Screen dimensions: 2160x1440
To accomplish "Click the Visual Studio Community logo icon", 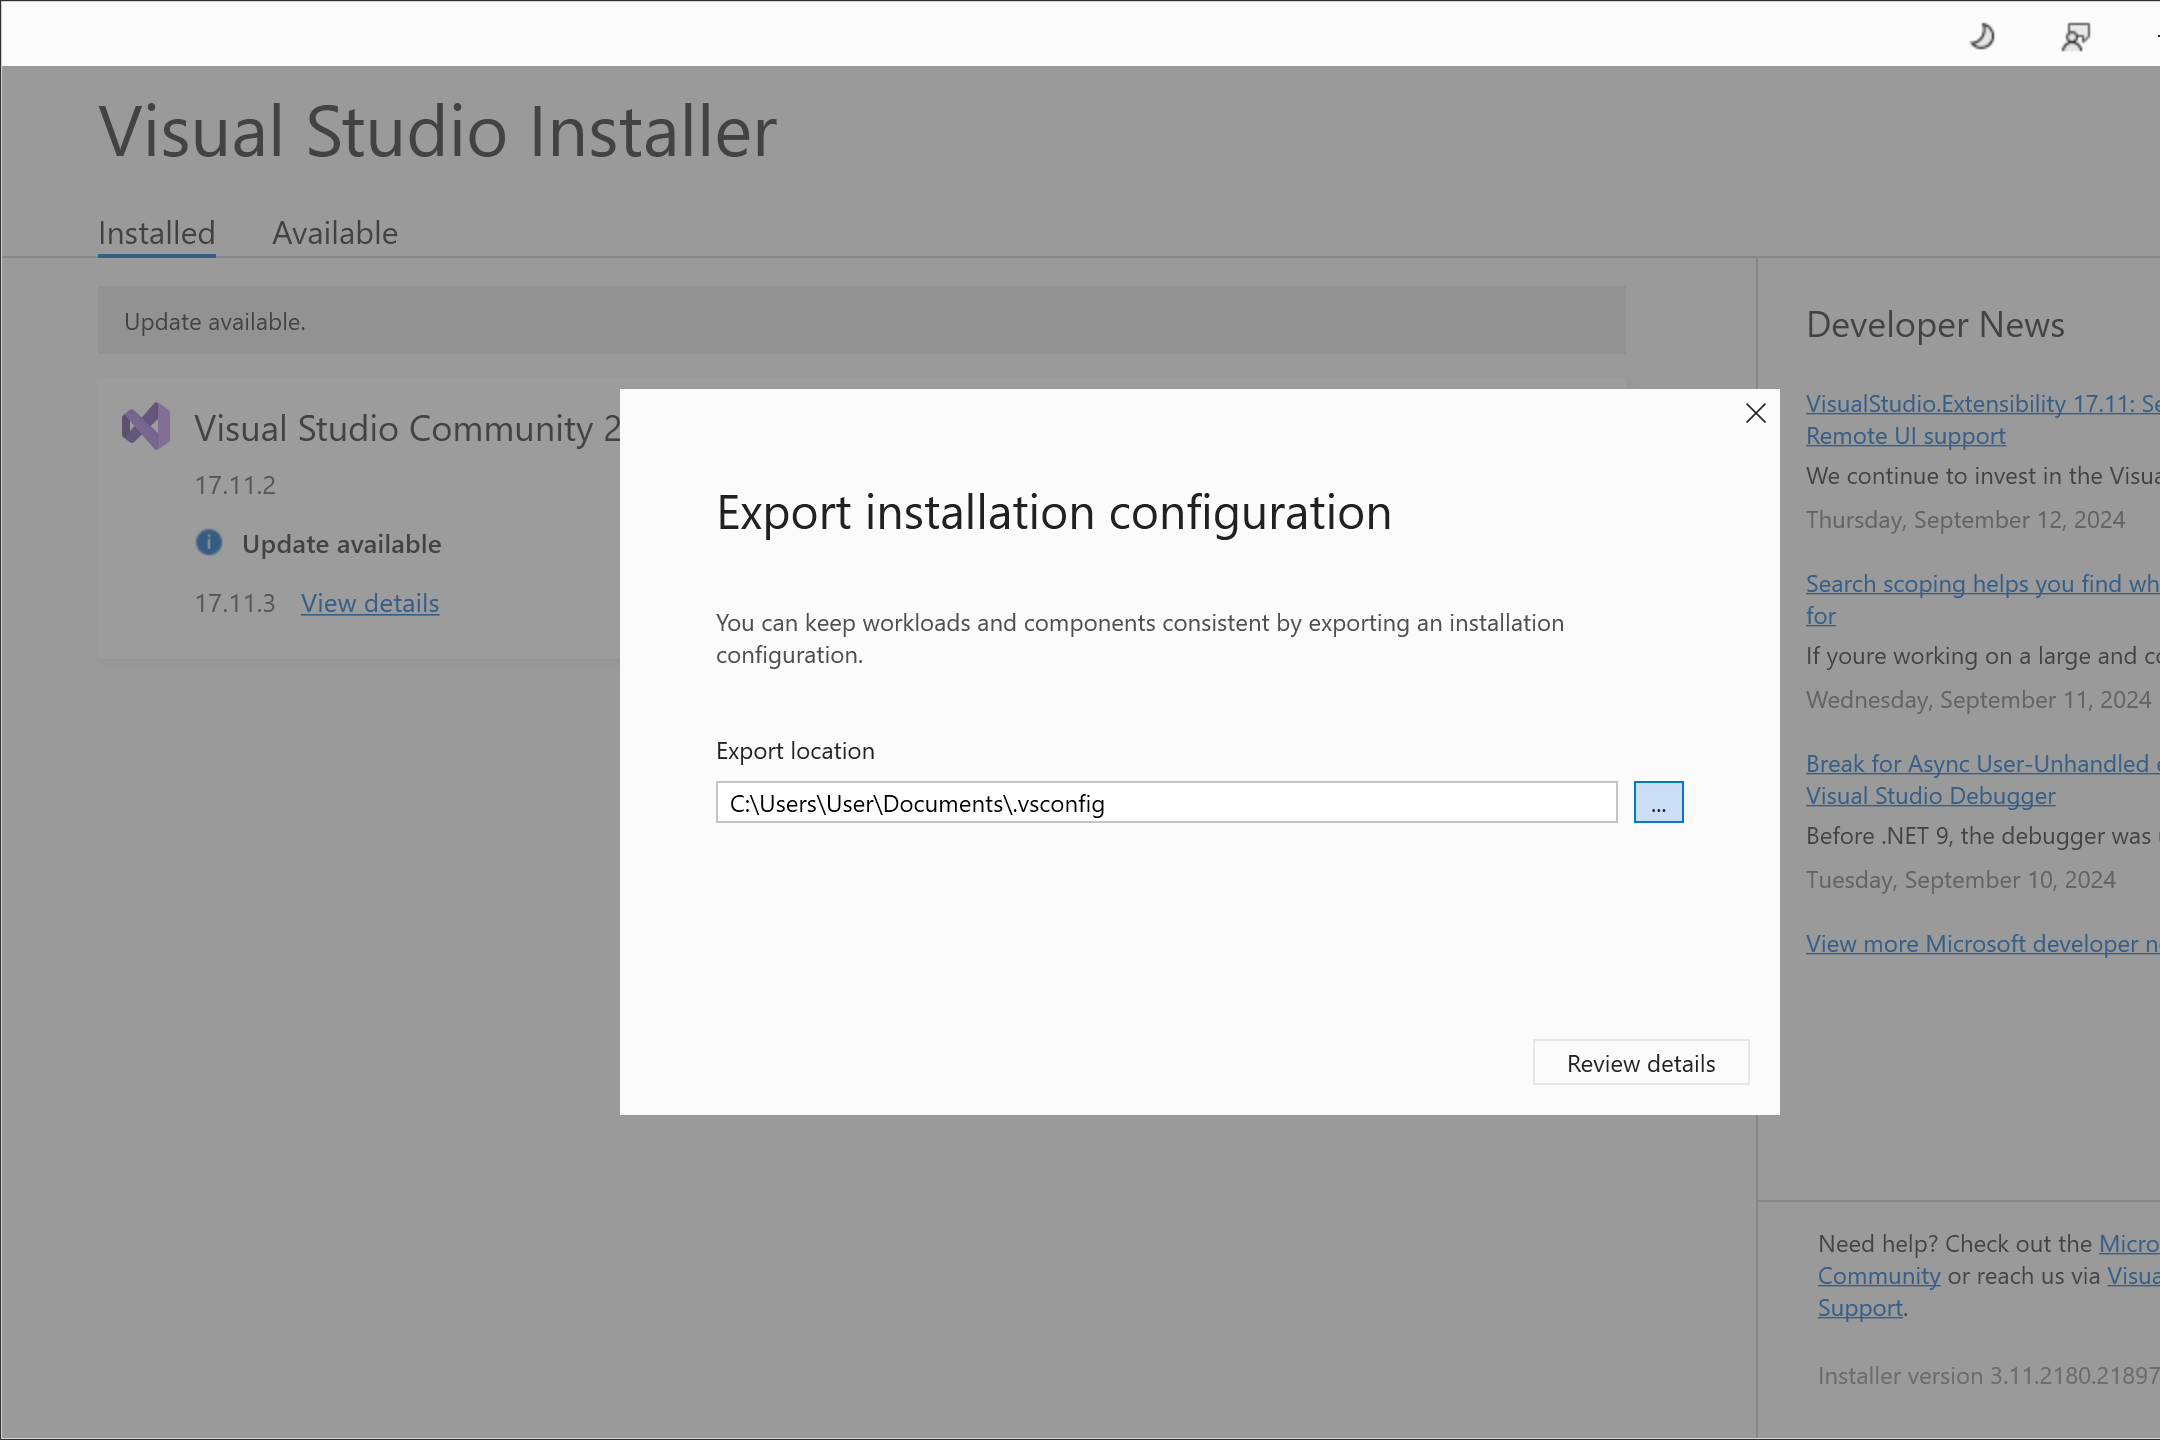I will point(146,427).
